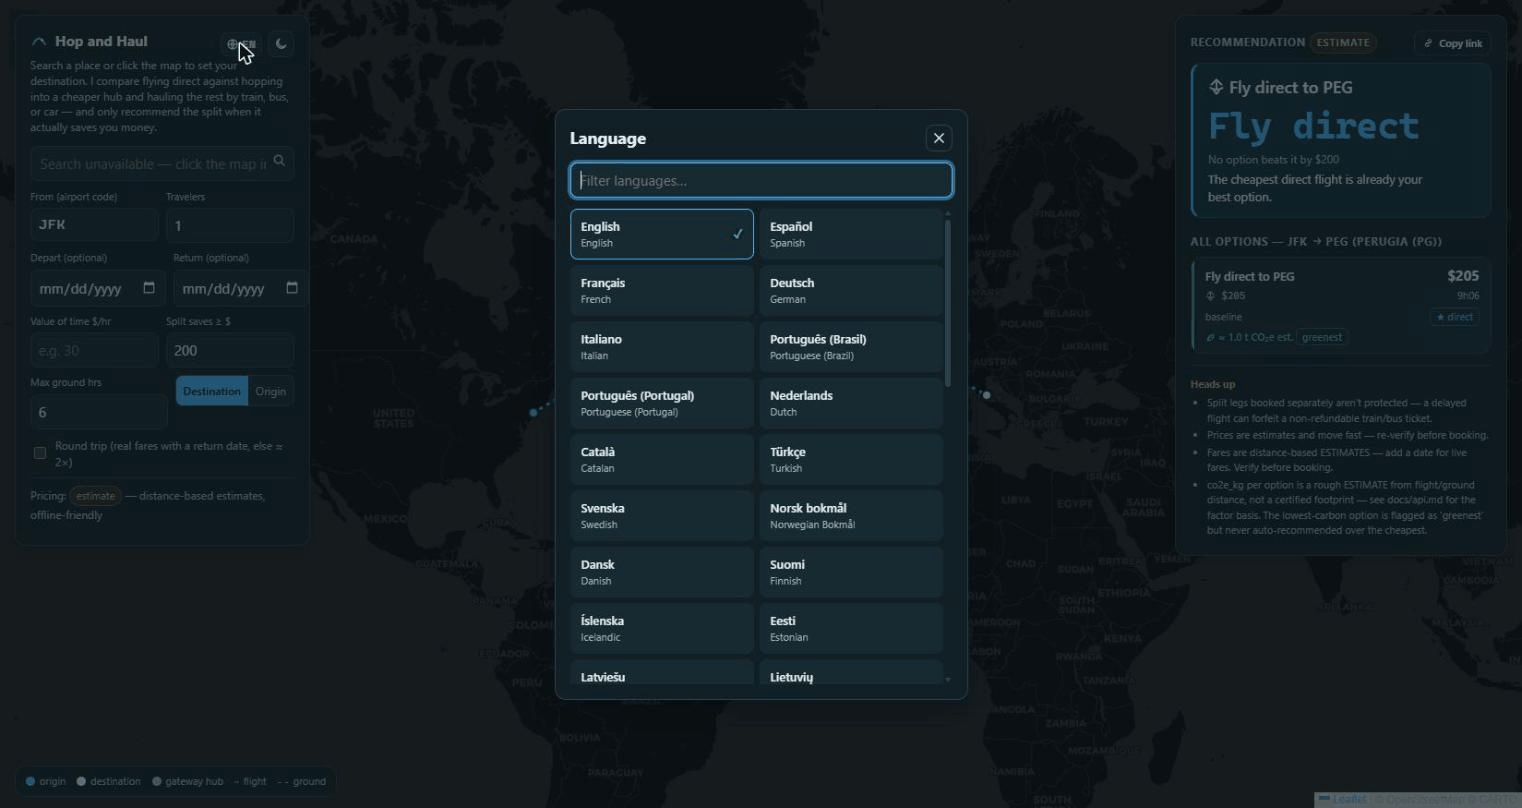Select Suomi language option
The width and height of the screenshot is (1522, 808).
pos(851,572)
